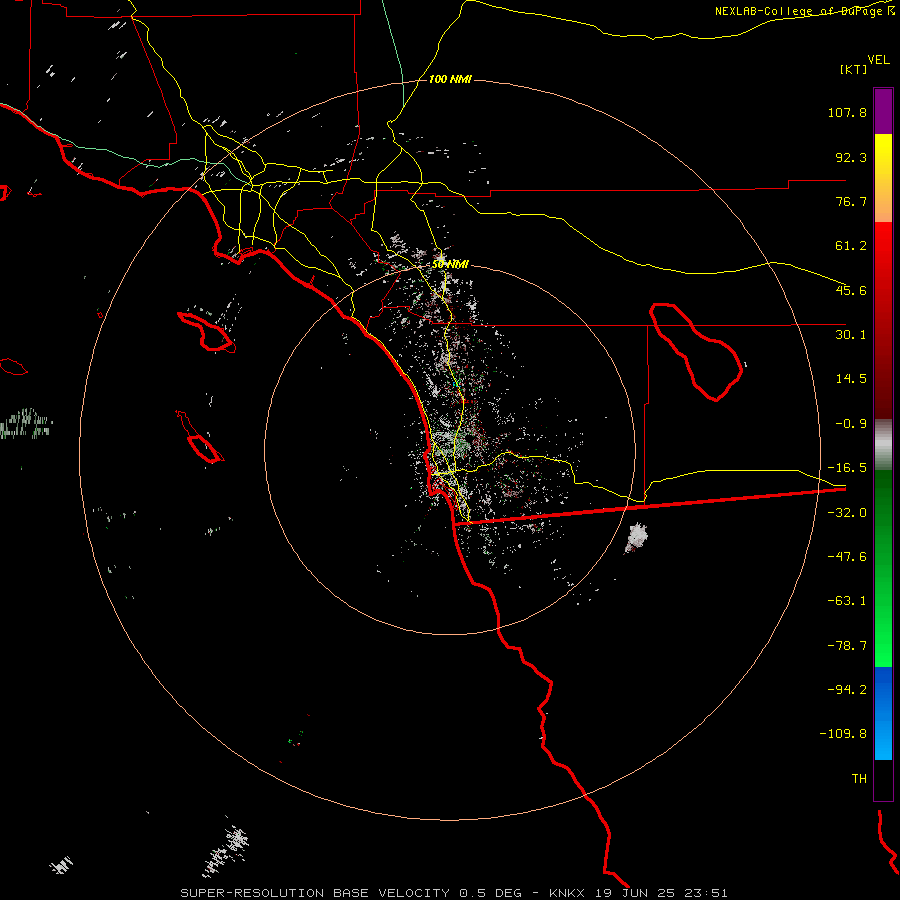Image resolution: width=900 pixels, height=900 pixels.
Task: Pick the purple segment of the velocity scale
Action: tap(883, 111)
